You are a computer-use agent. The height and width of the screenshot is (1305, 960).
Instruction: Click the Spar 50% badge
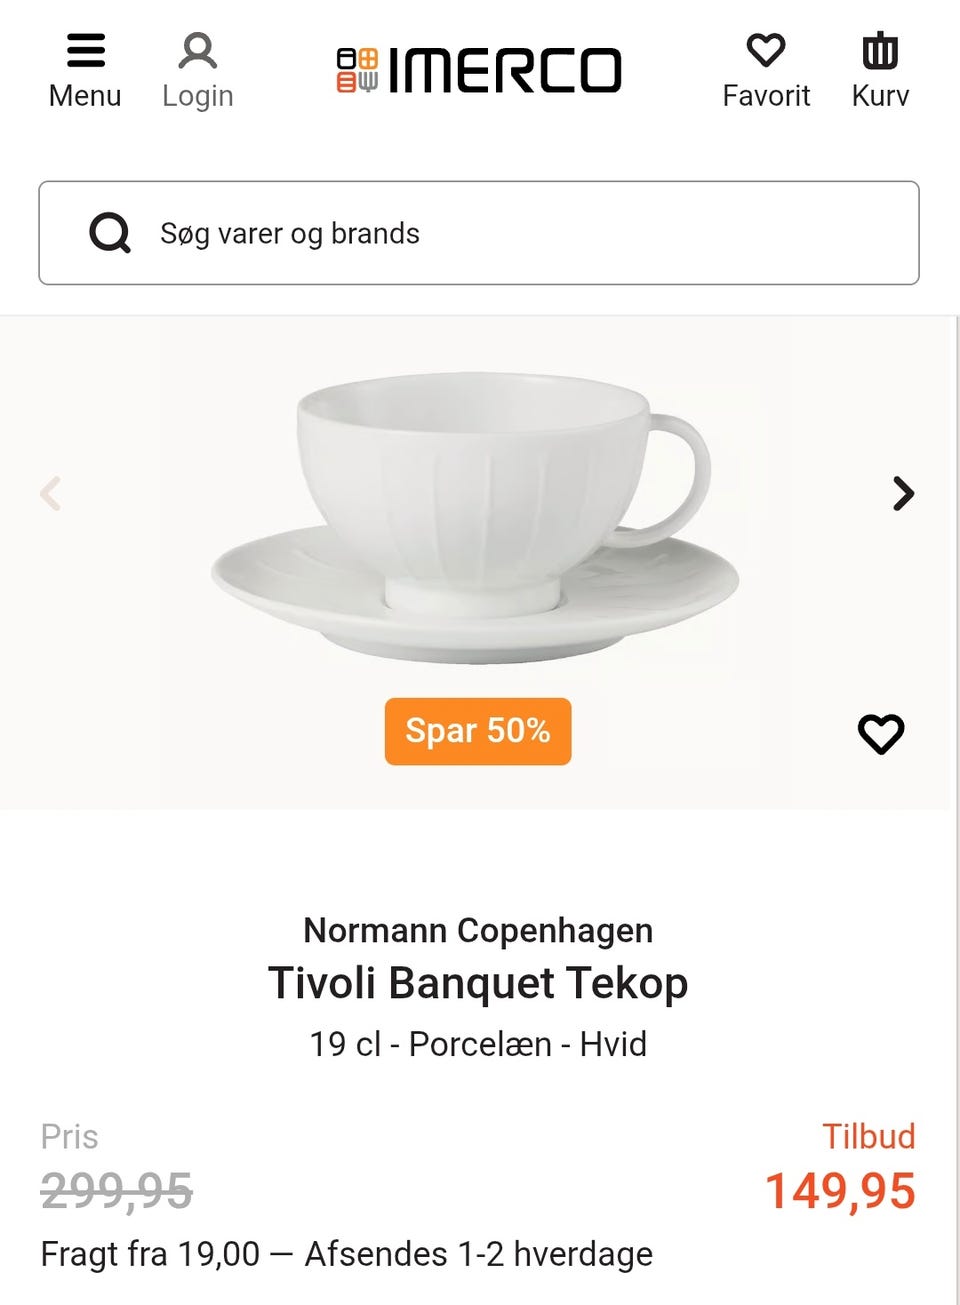click(x=478, y=731)
